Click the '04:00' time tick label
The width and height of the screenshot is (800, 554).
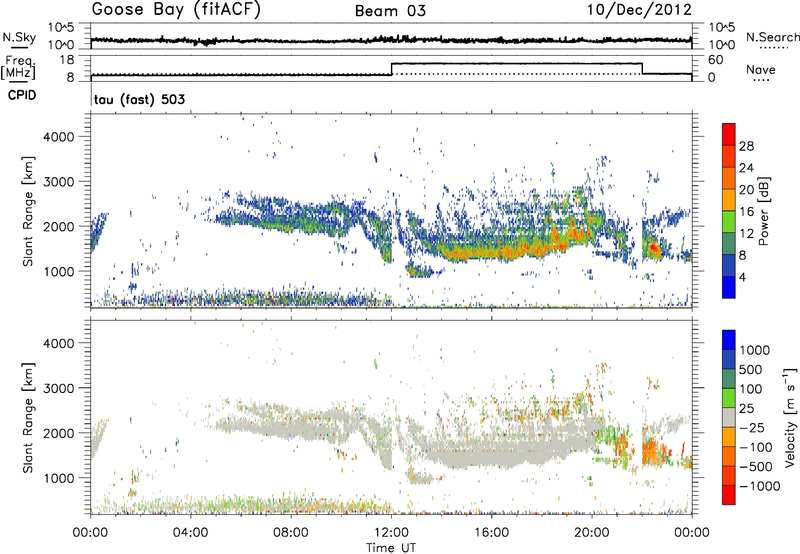pos(190,533)
